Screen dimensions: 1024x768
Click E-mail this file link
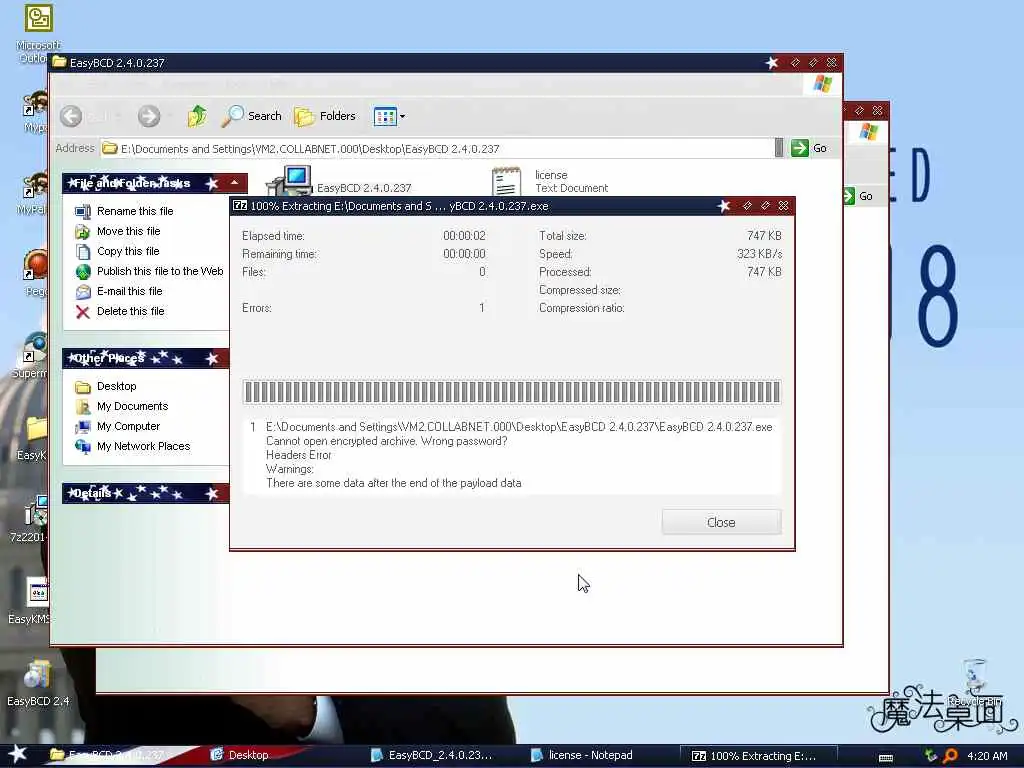[129, 291]
